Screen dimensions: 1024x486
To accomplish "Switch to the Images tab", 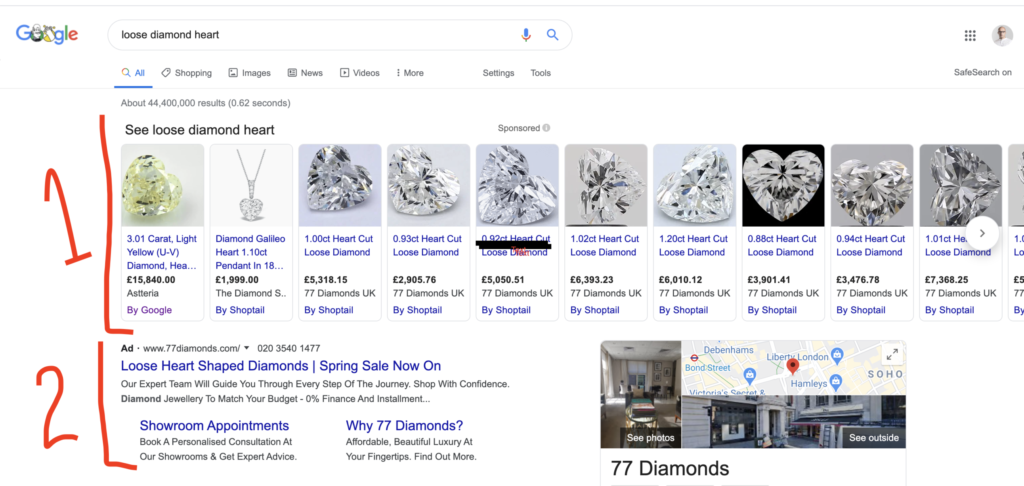I will coord(249,73).
